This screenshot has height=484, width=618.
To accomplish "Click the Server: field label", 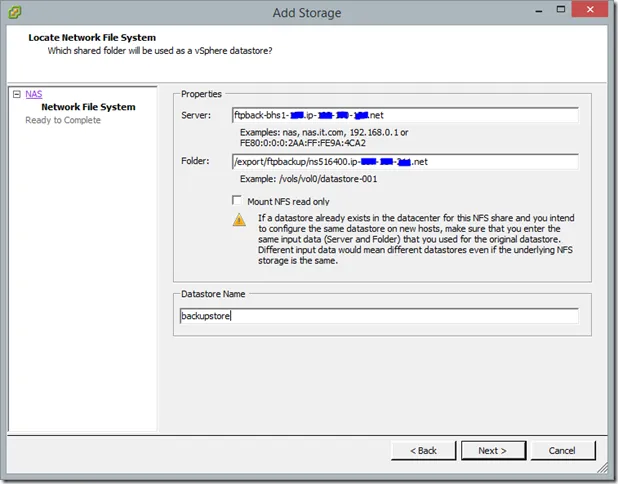I will pyautogui.click(x=196, y=115).
